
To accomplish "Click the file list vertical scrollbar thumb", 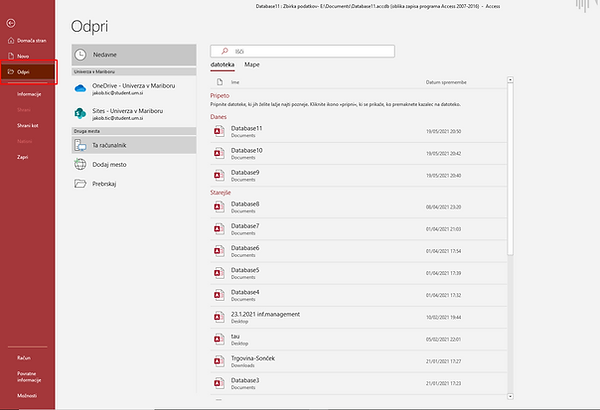I will tap(510, 169).
